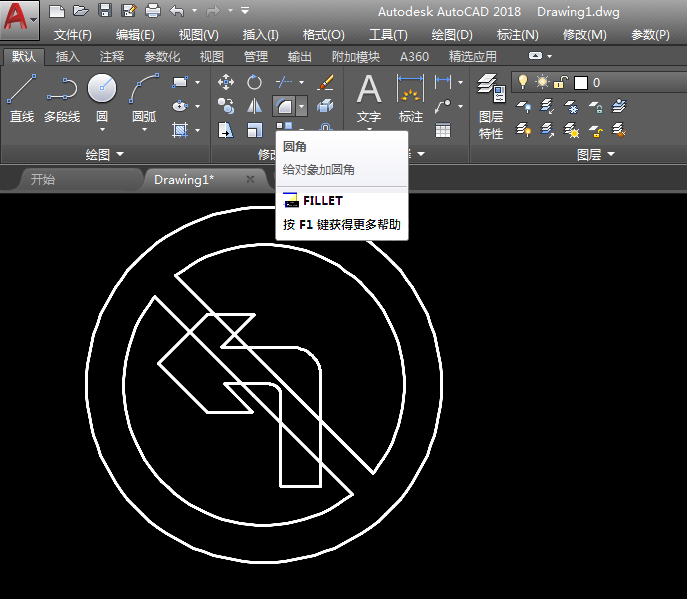687x599 pixels.
Task: Click the Circle (圆) tool icon
Action: 102,92
